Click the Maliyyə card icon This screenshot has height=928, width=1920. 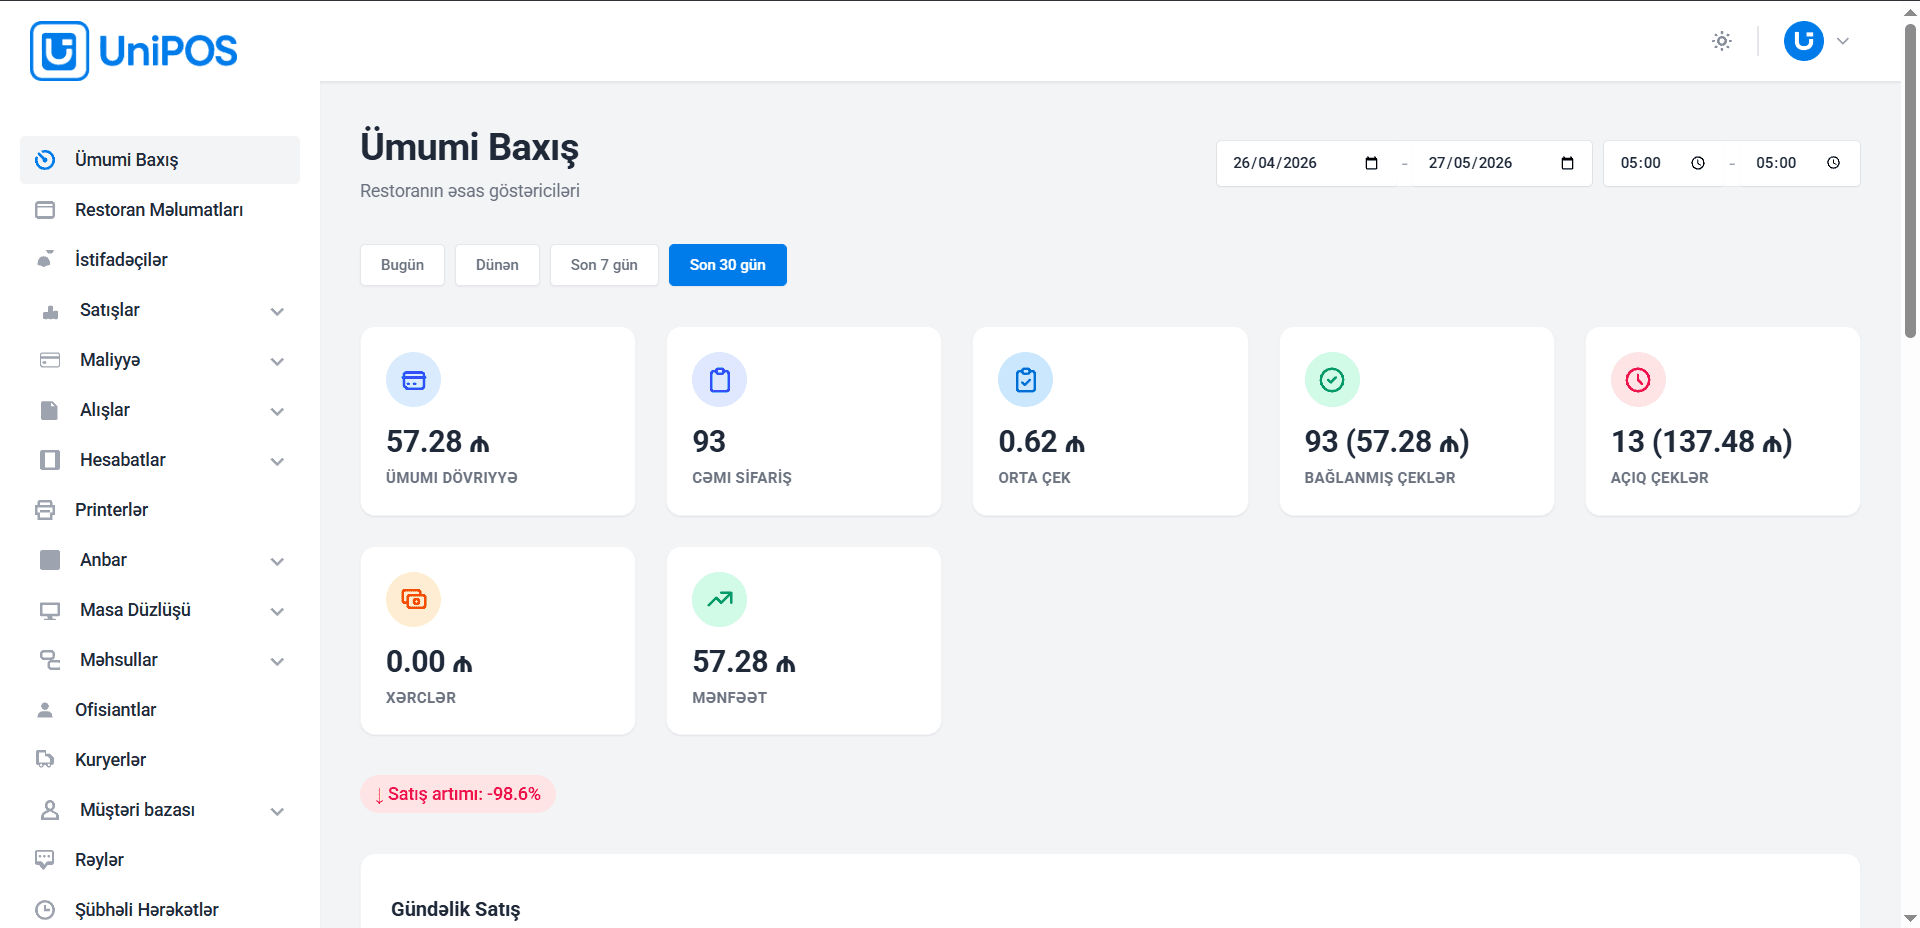tap(50, 360)
